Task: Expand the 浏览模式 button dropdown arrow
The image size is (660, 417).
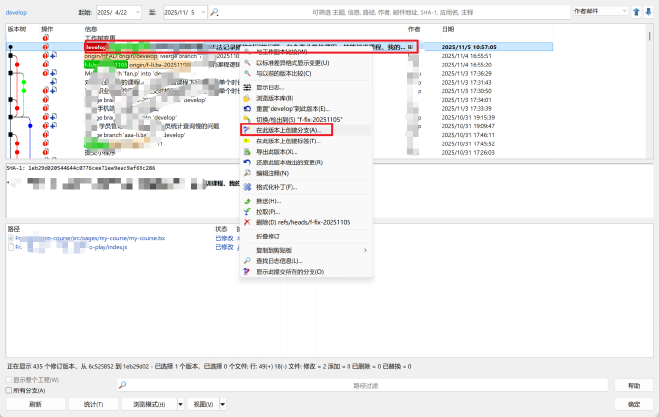Action: click(x=180, y=404)
